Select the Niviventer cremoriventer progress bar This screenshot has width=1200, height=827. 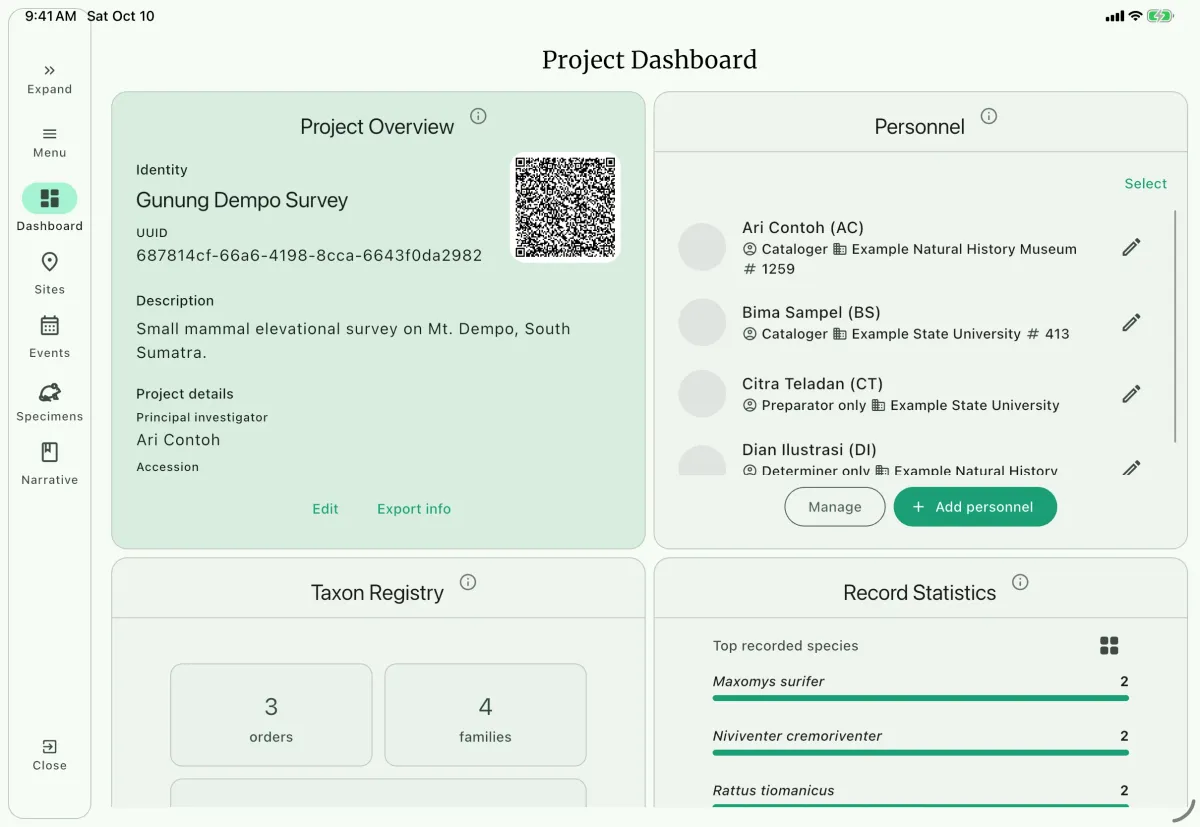pyautogui.click(x=921, y=752)
